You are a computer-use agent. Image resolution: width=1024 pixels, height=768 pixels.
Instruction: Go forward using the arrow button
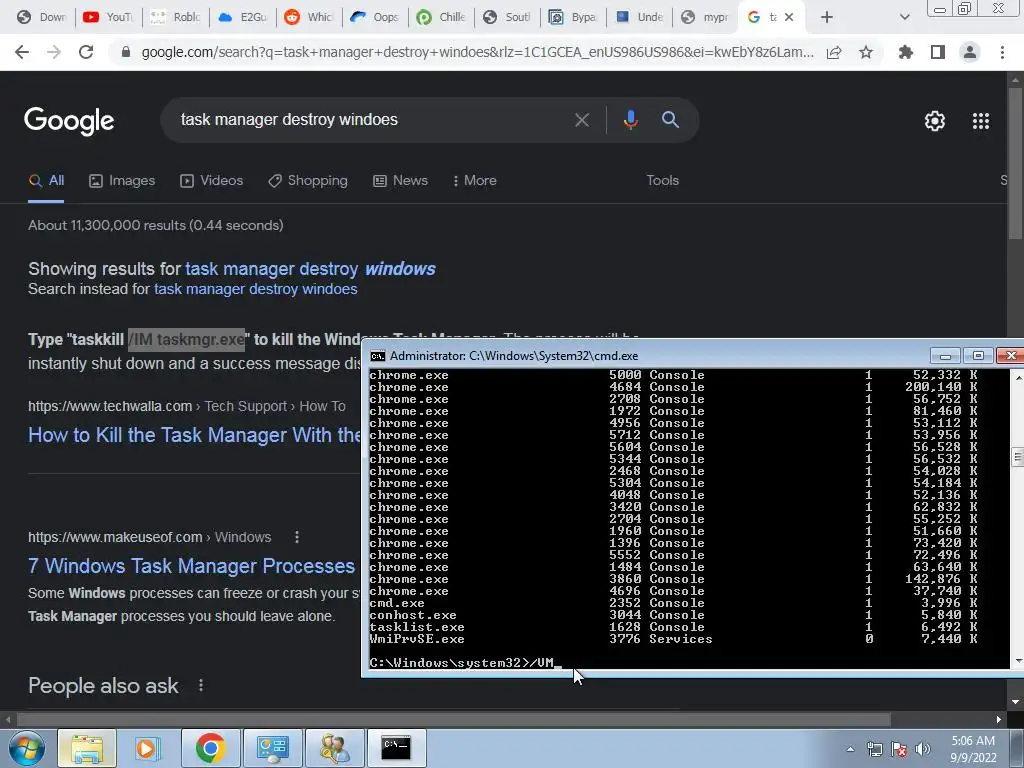point(54,52)
